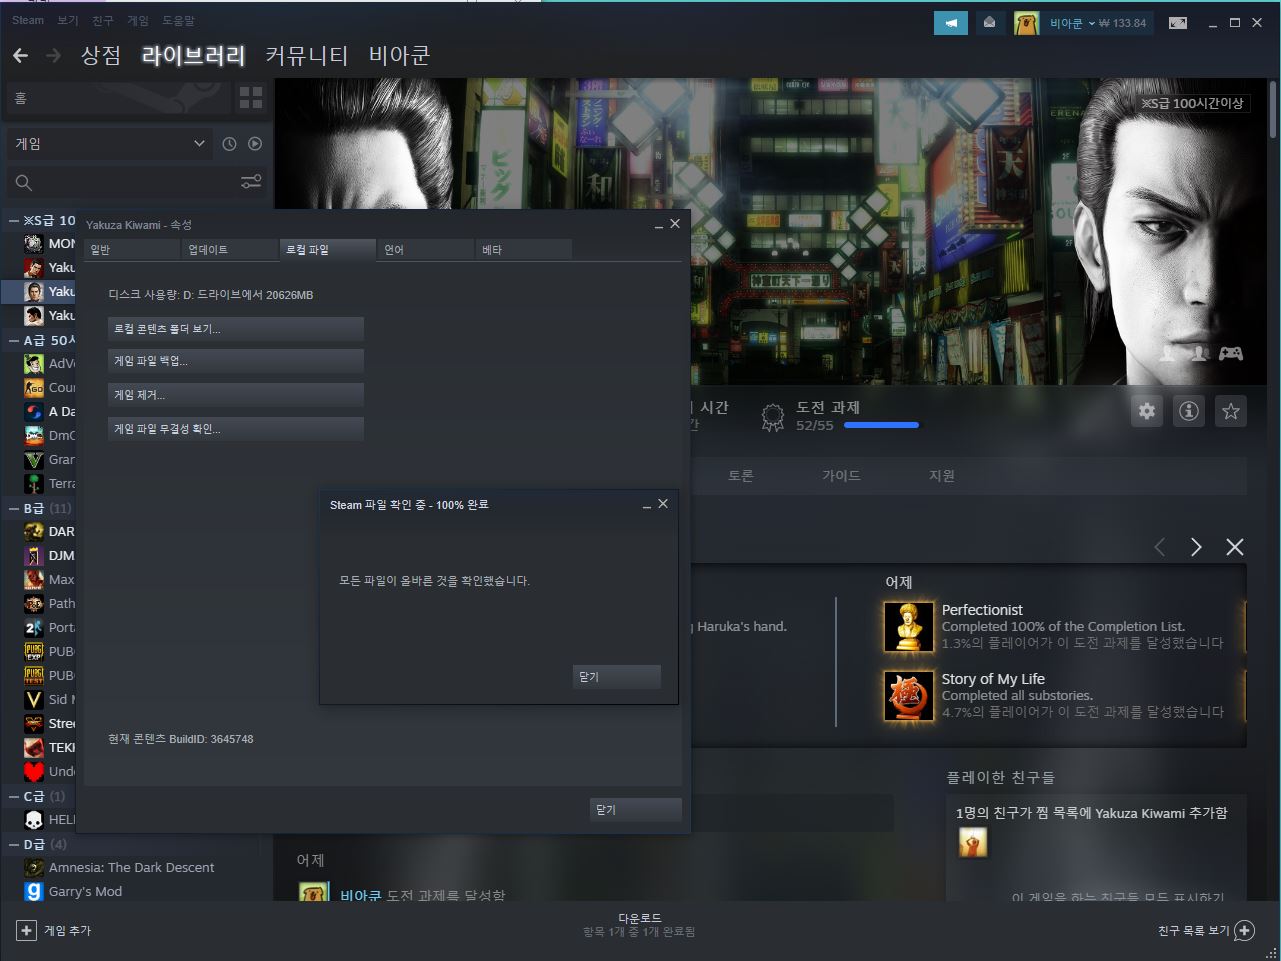Click the library search magnifier icon
1281x961 pixels.
[x=24, y=182]
